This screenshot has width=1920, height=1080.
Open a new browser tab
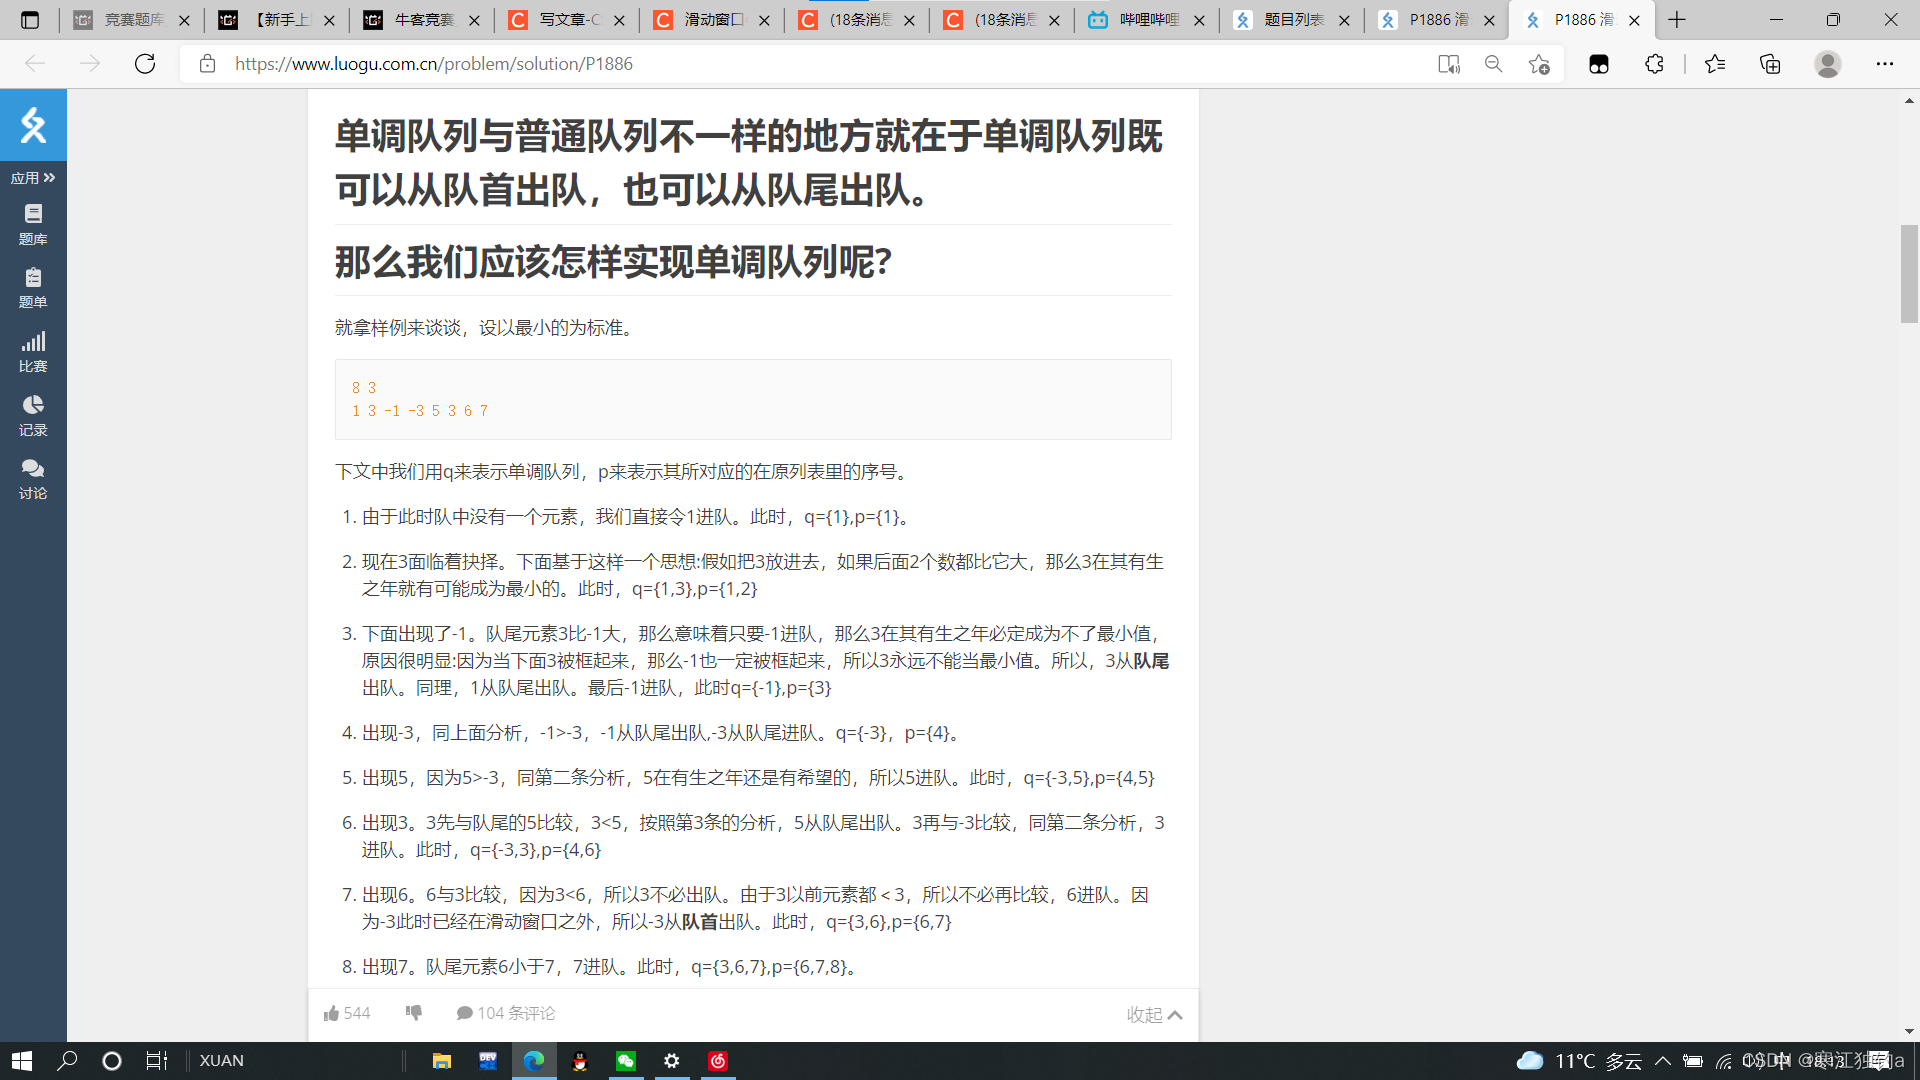point(1677,20)
